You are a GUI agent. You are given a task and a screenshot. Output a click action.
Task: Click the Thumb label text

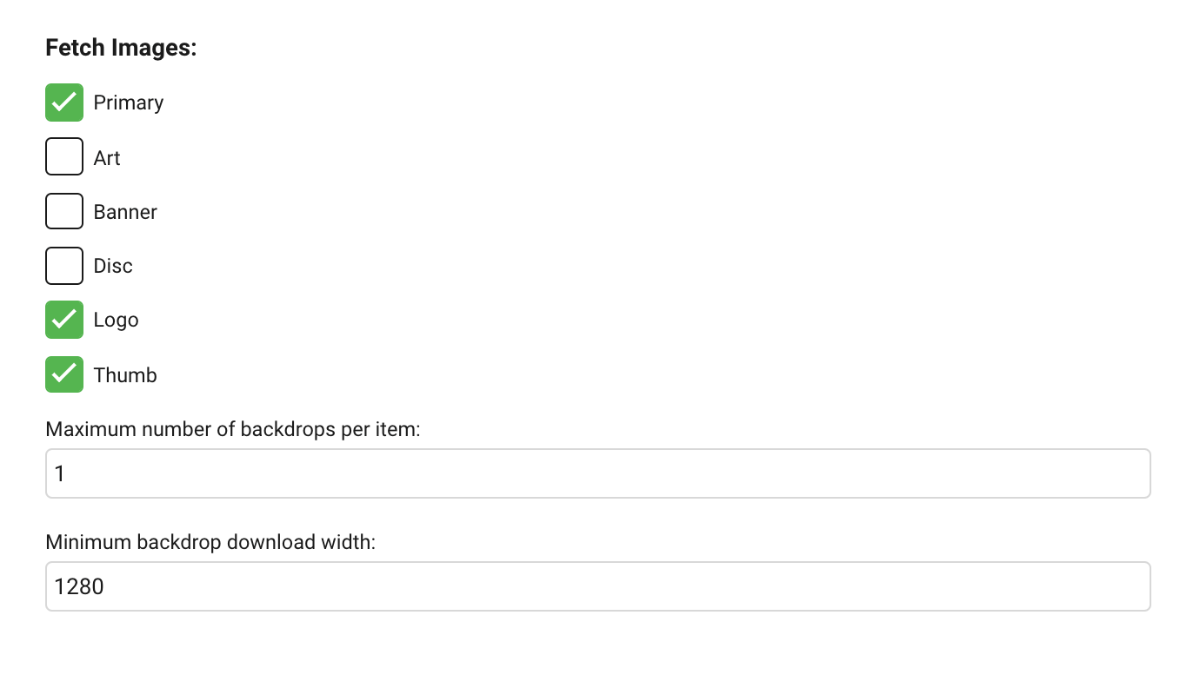[x=125, y=375]
